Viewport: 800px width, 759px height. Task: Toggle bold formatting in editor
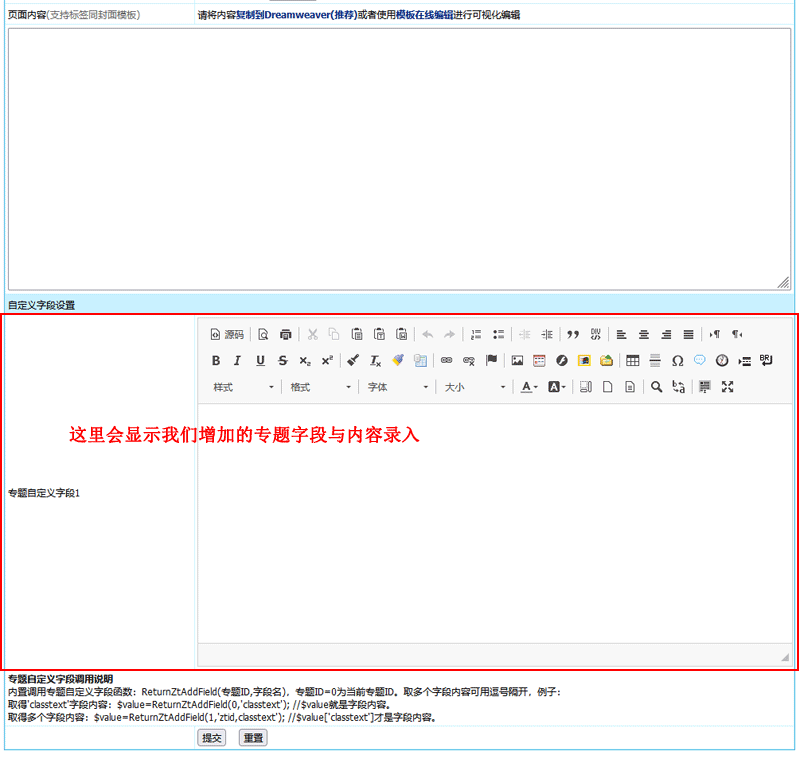point(215,360)
